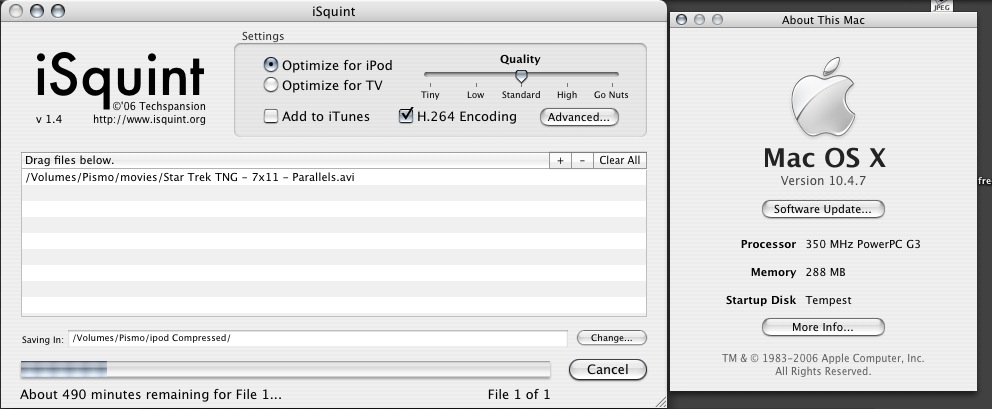Click the 'File 1 of 1' status text

519,394
